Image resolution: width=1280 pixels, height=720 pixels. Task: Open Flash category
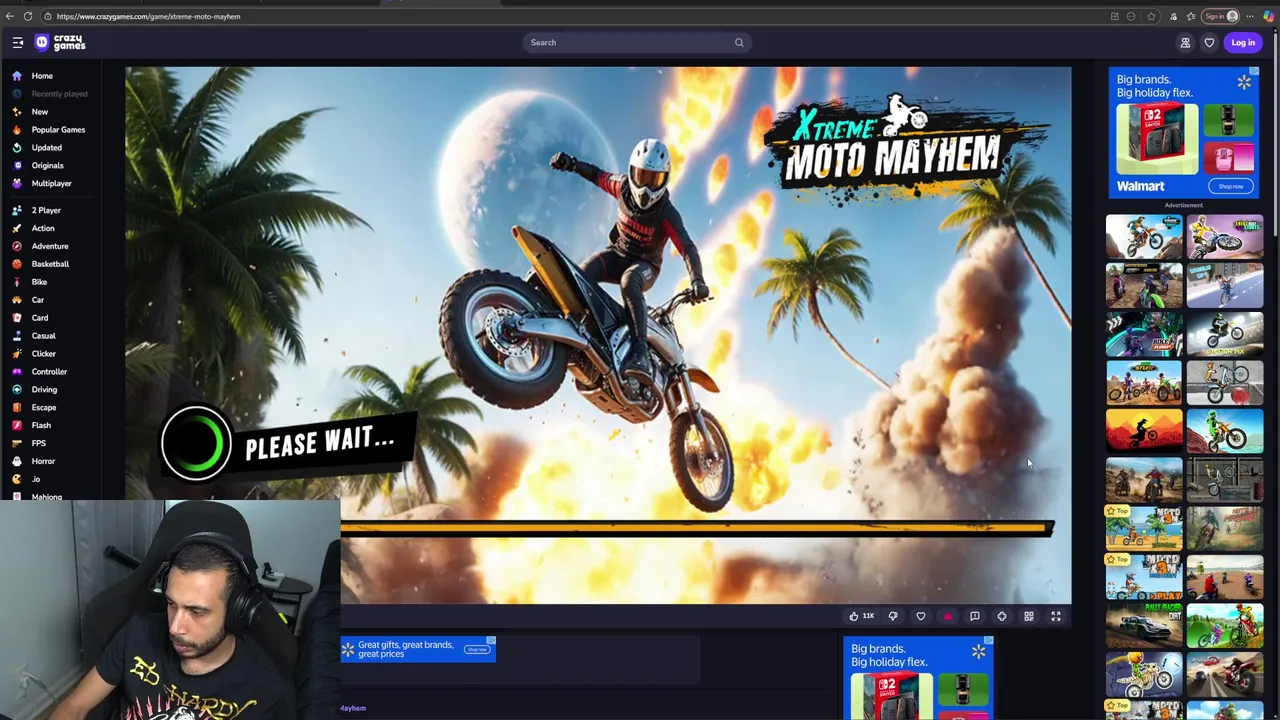click(x=41, y=426)
